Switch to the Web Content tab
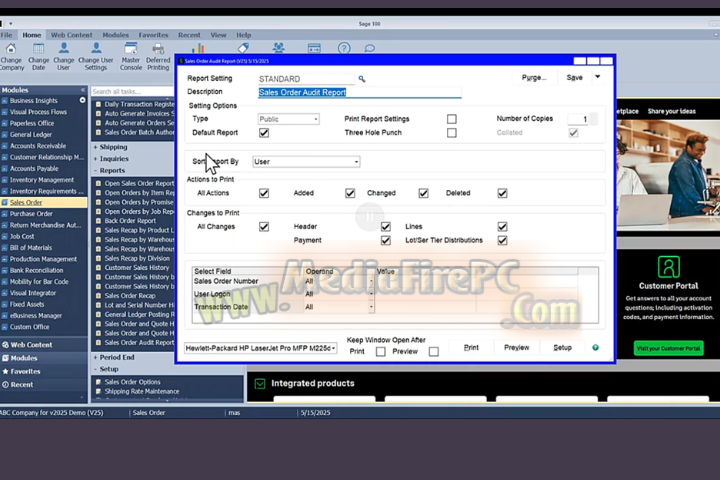720x480 pixels. [72, 35]
